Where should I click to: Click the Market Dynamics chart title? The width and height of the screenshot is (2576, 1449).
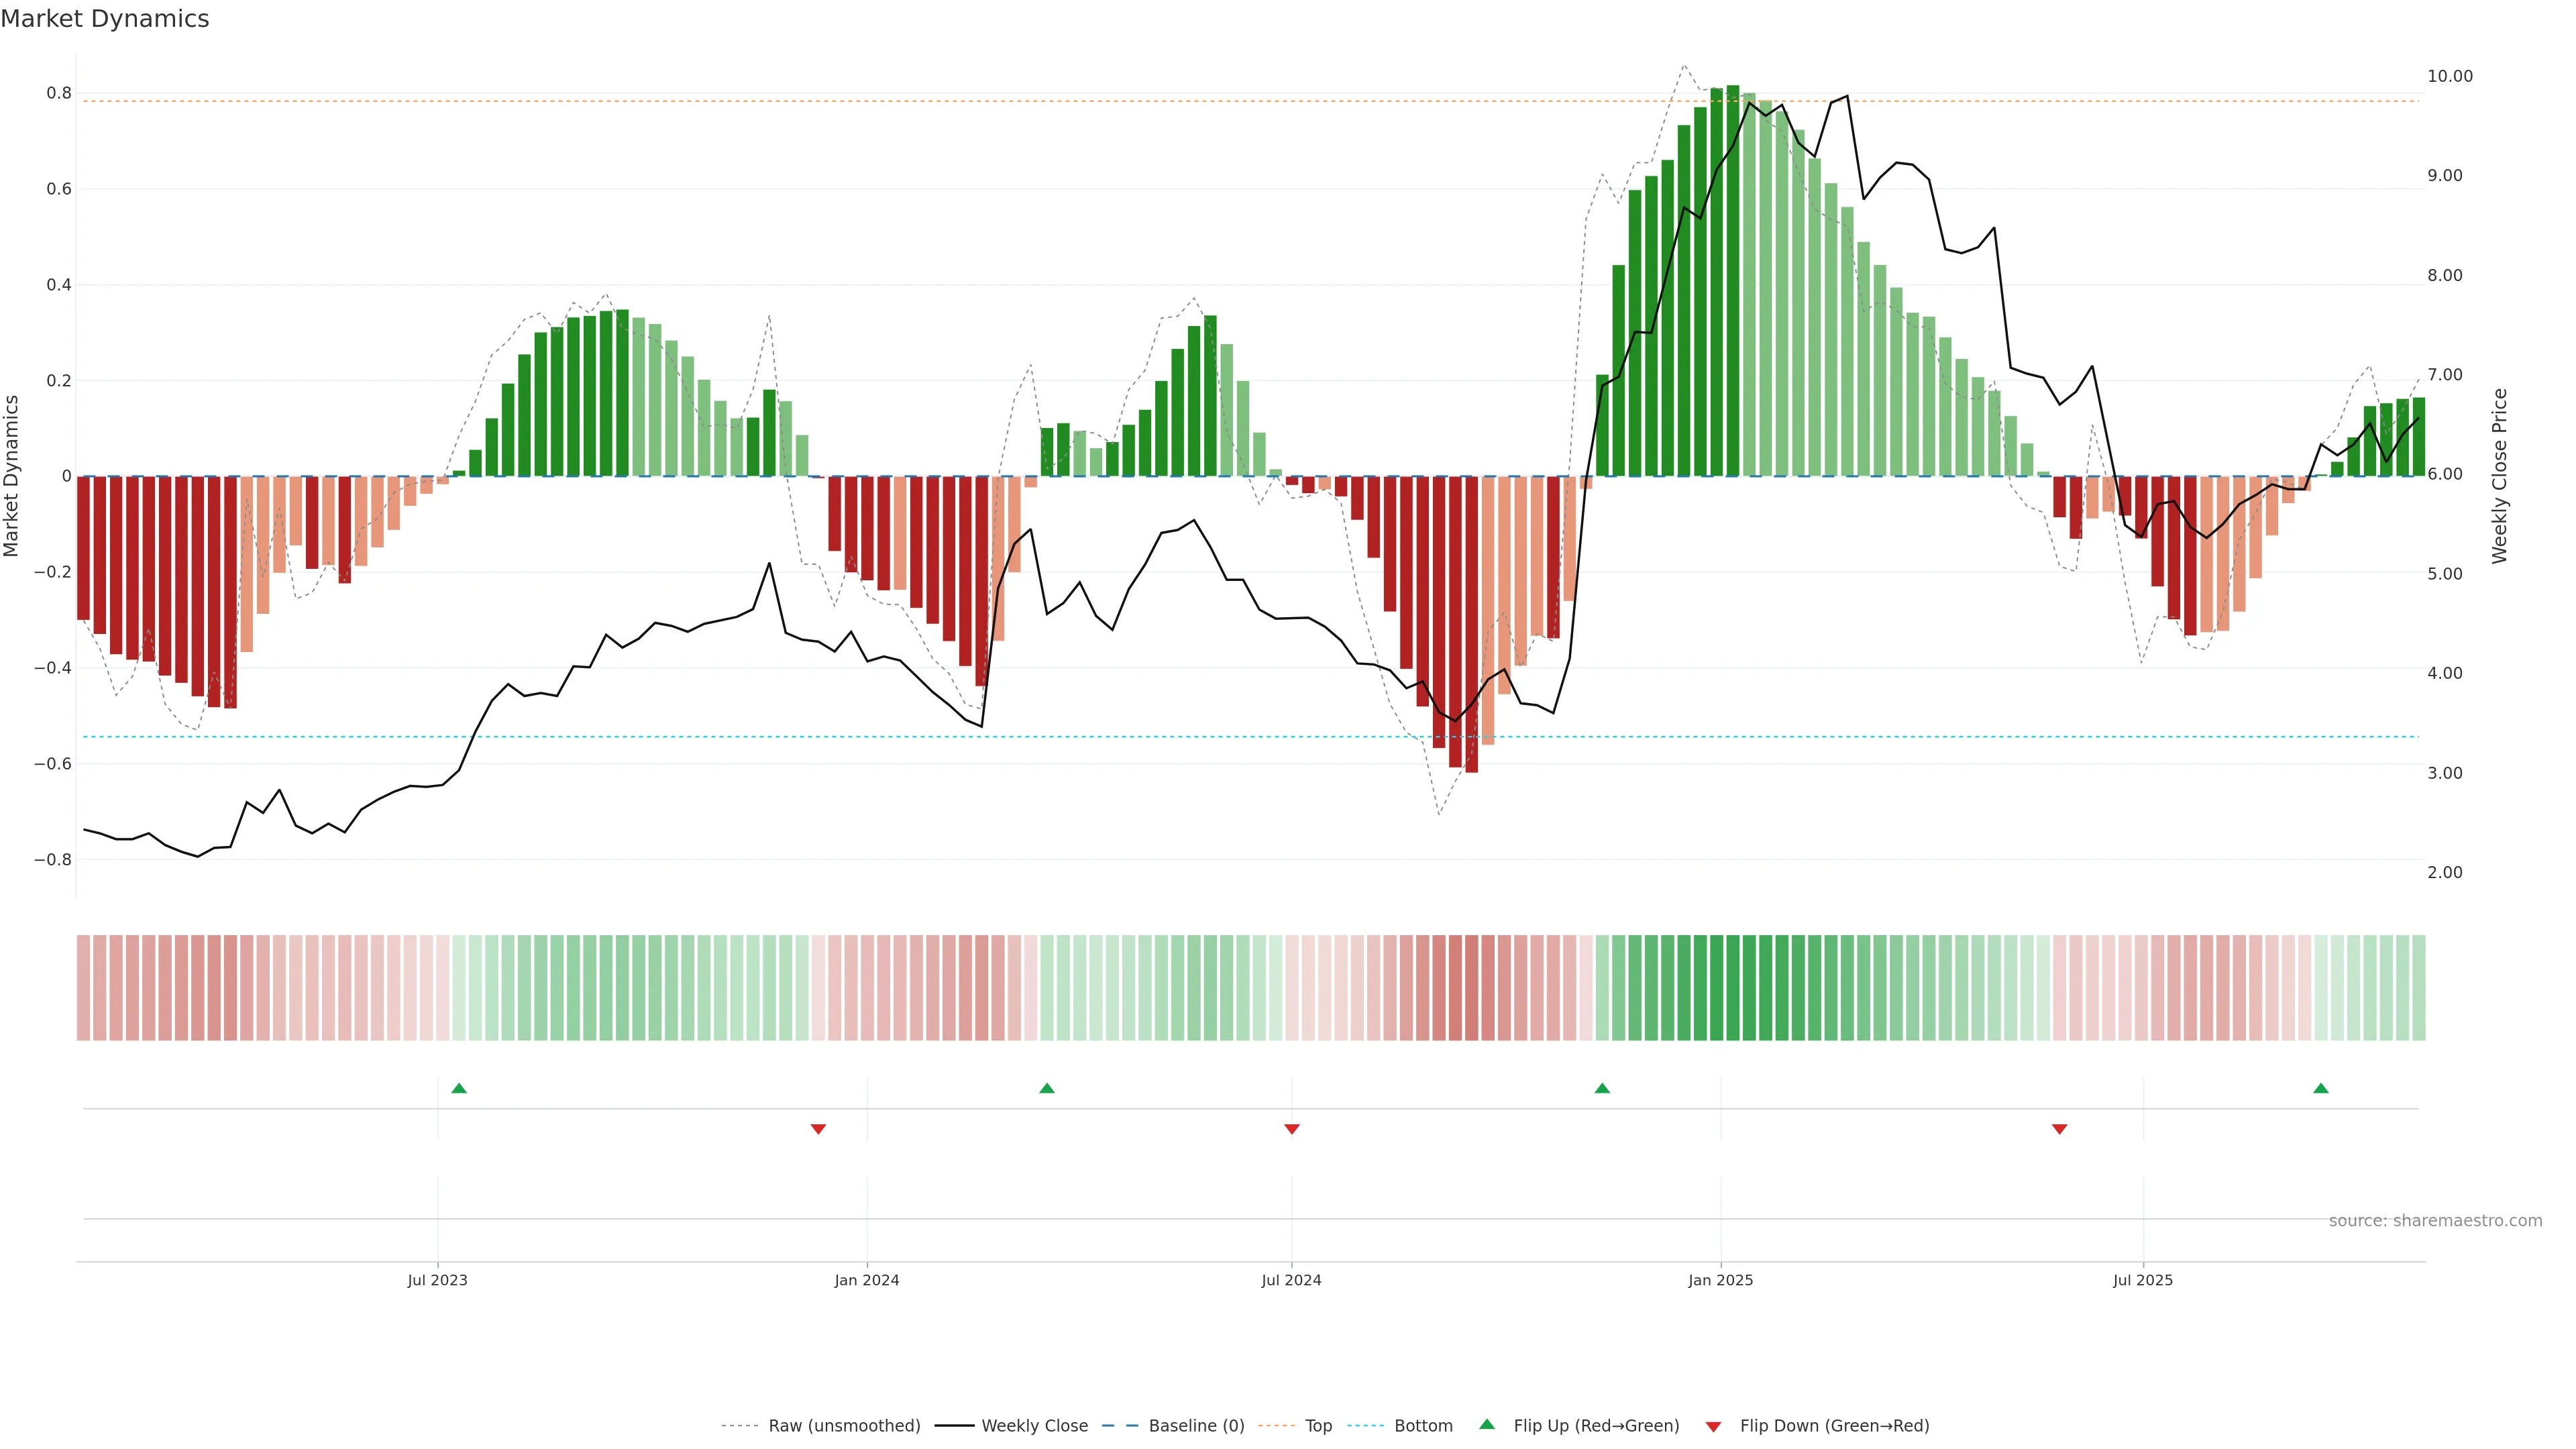pos(105,19)
